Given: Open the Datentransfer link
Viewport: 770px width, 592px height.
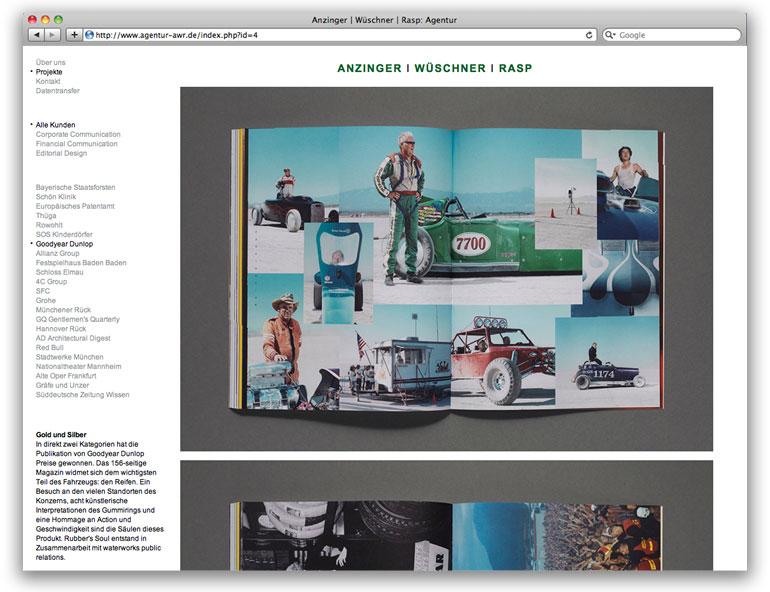Looking at the screenshot, I should click(58, 91).
